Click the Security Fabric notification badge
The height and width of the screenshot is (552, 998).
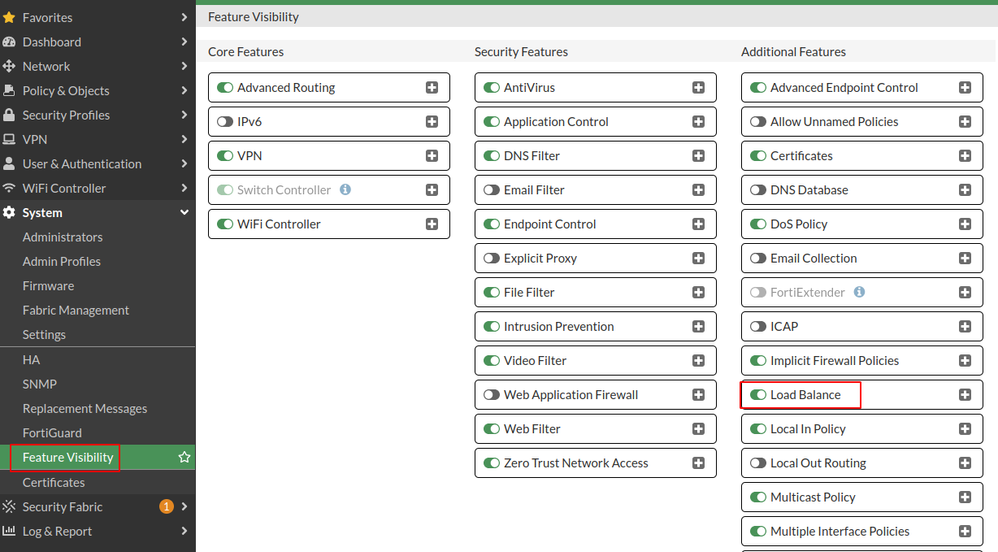tap(167, 507)
